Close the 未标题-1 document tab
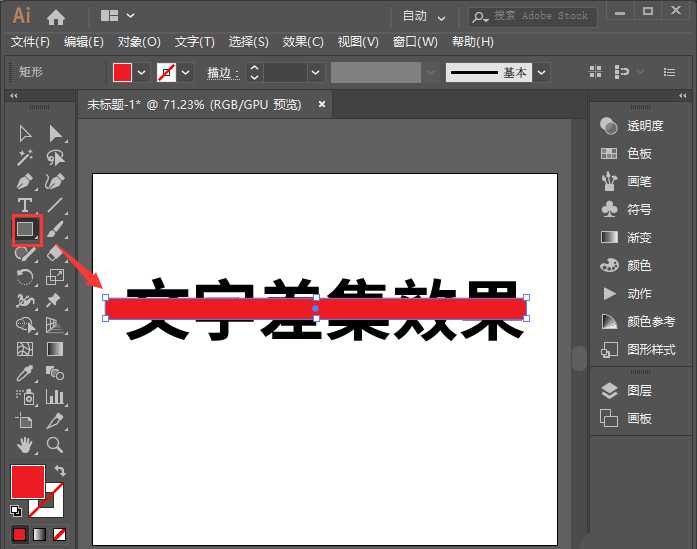This screenshot has width=697, height=549. click(x=322, y=103)
